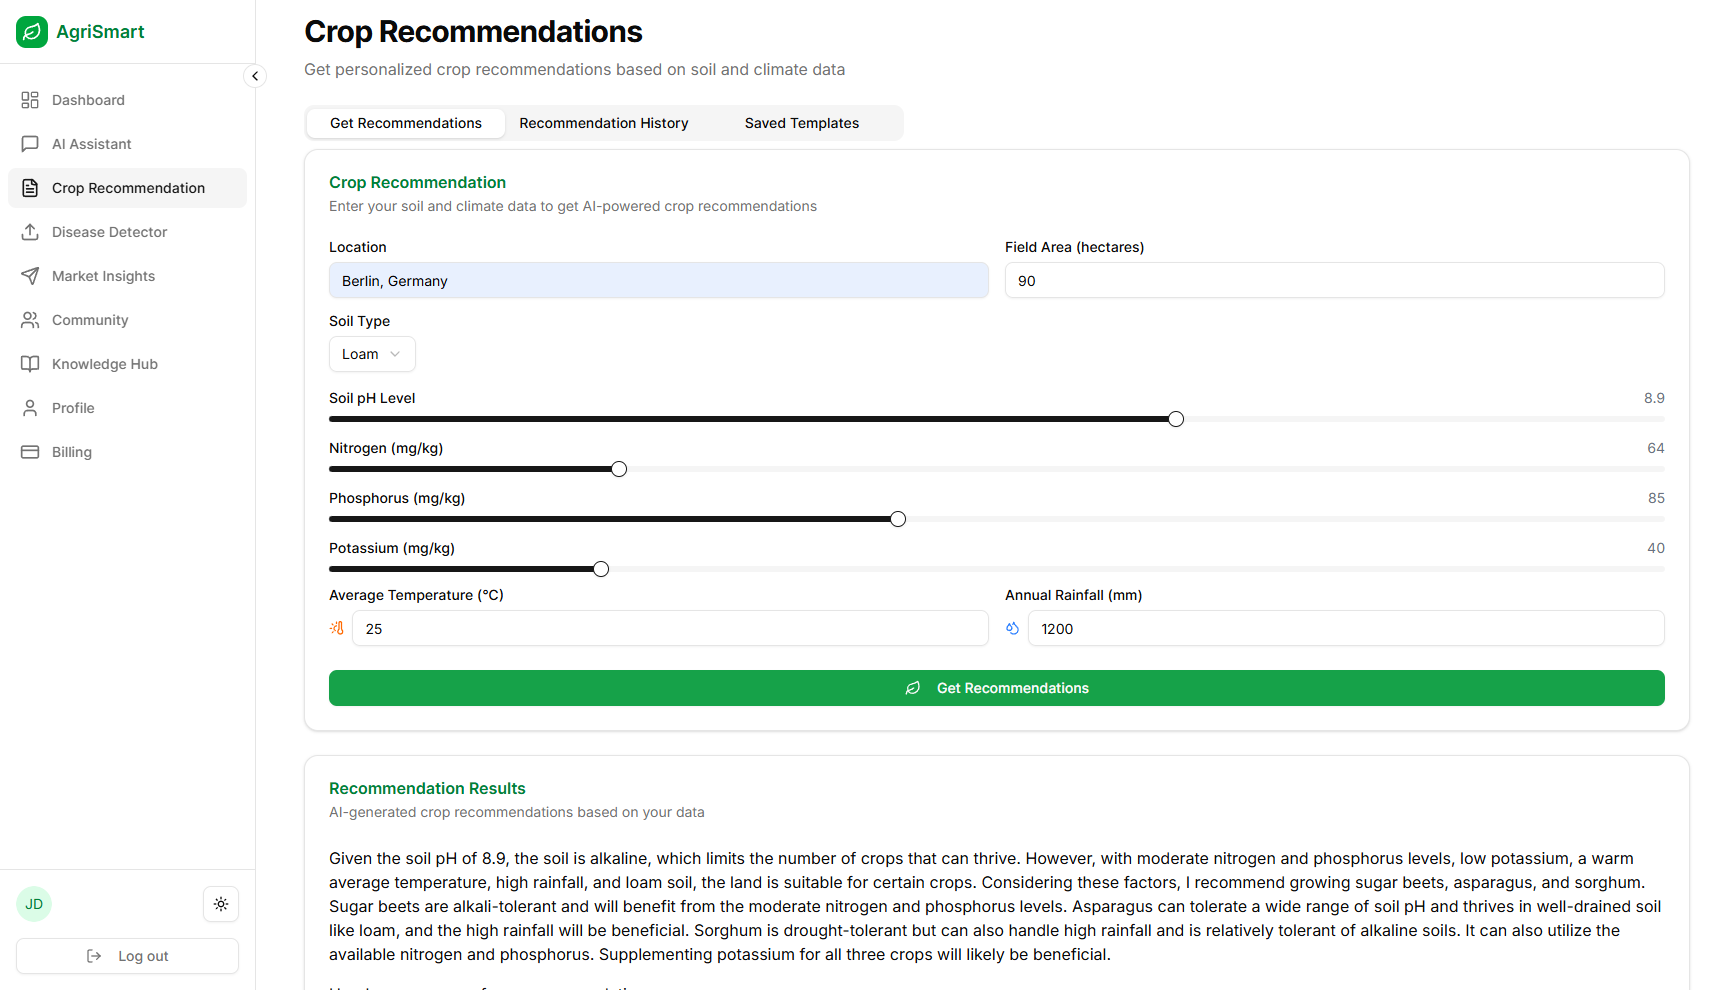Click the Market Insights paper plane icon
Image resolution: width=1736 pixels, height=990 pixels.
30,276
